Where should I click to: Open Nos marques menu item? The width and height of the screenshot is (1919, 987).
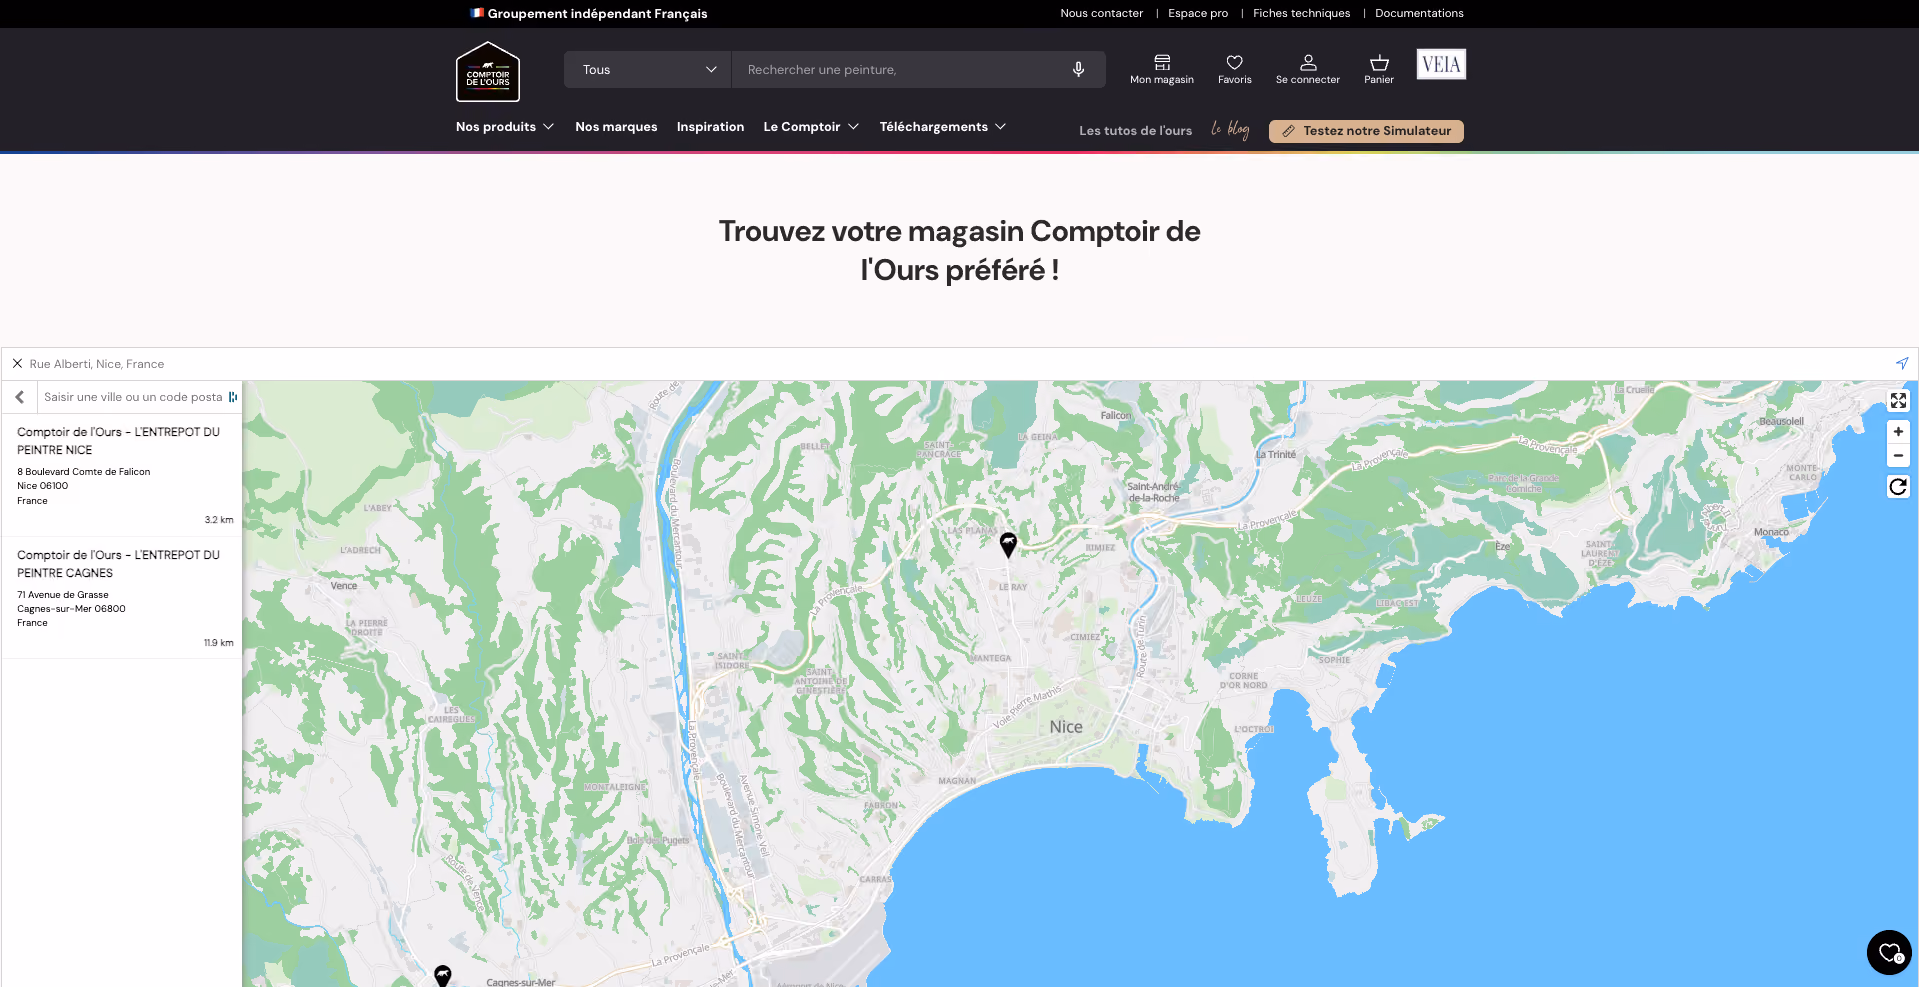(x=616, y=127)
